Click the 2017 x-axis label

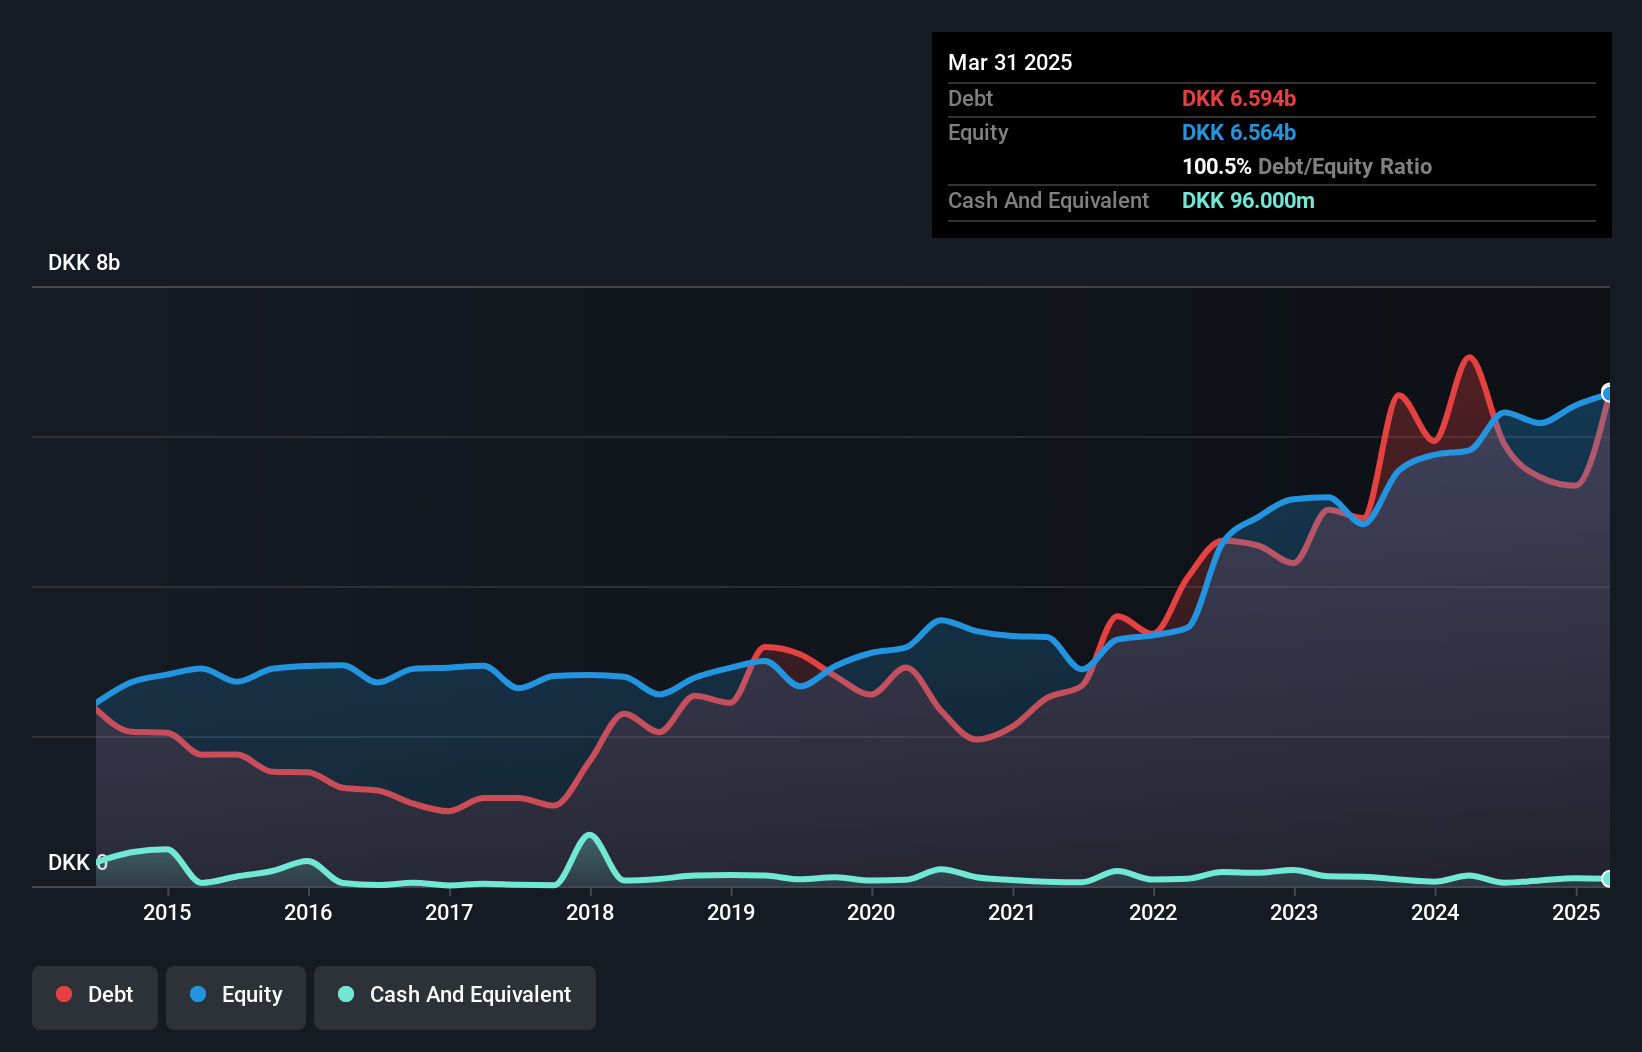449,912
